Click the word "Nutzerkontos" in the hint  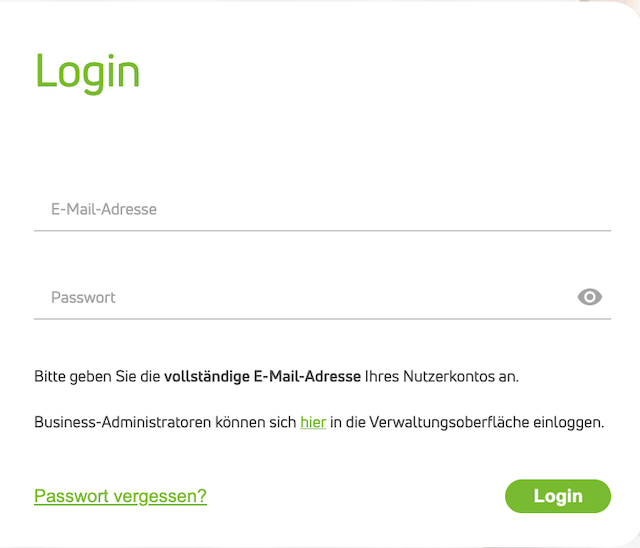(446, 377)
